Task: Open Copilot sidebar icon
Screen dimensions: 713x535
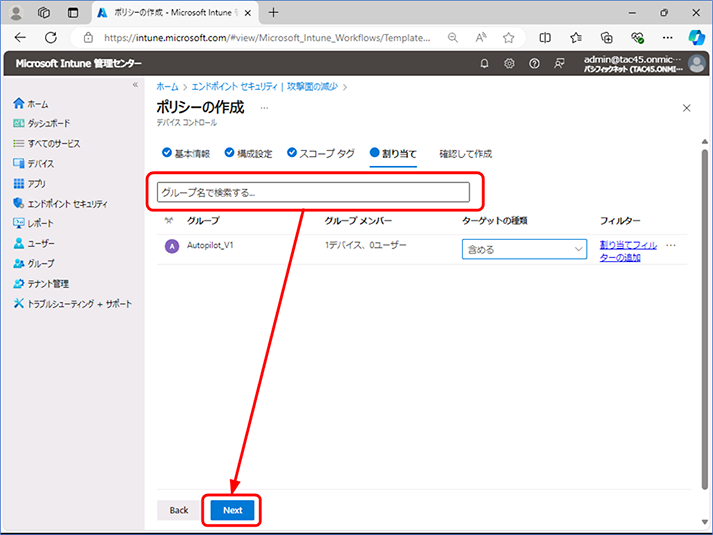Action: click(697, 37)
